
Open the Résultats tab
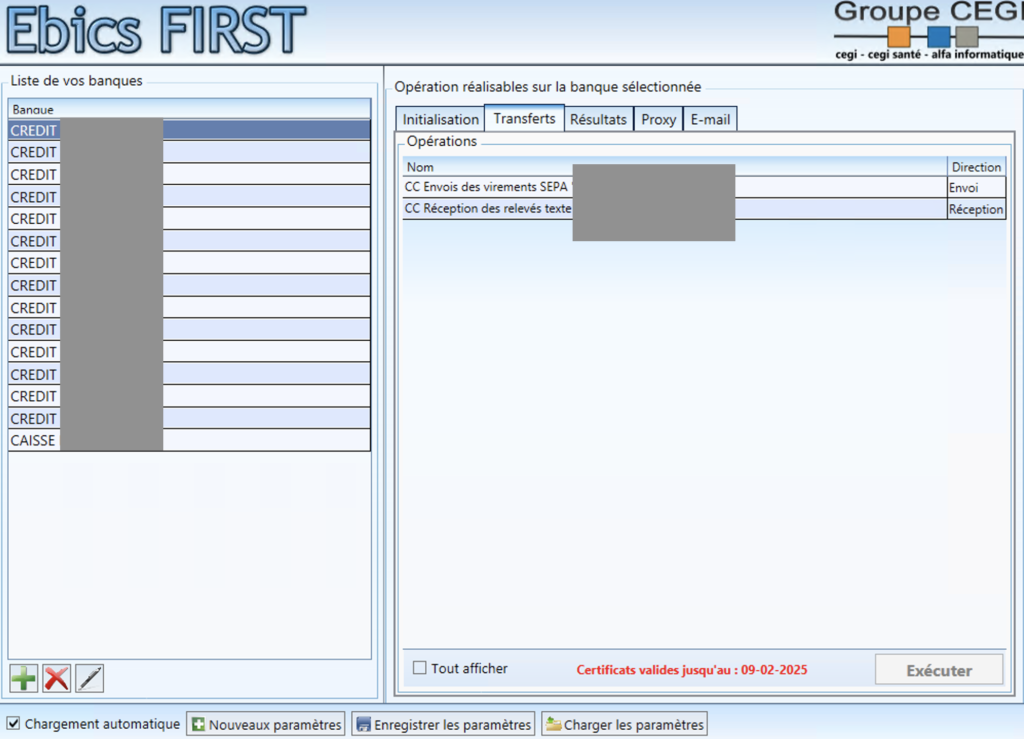(598, 119)
